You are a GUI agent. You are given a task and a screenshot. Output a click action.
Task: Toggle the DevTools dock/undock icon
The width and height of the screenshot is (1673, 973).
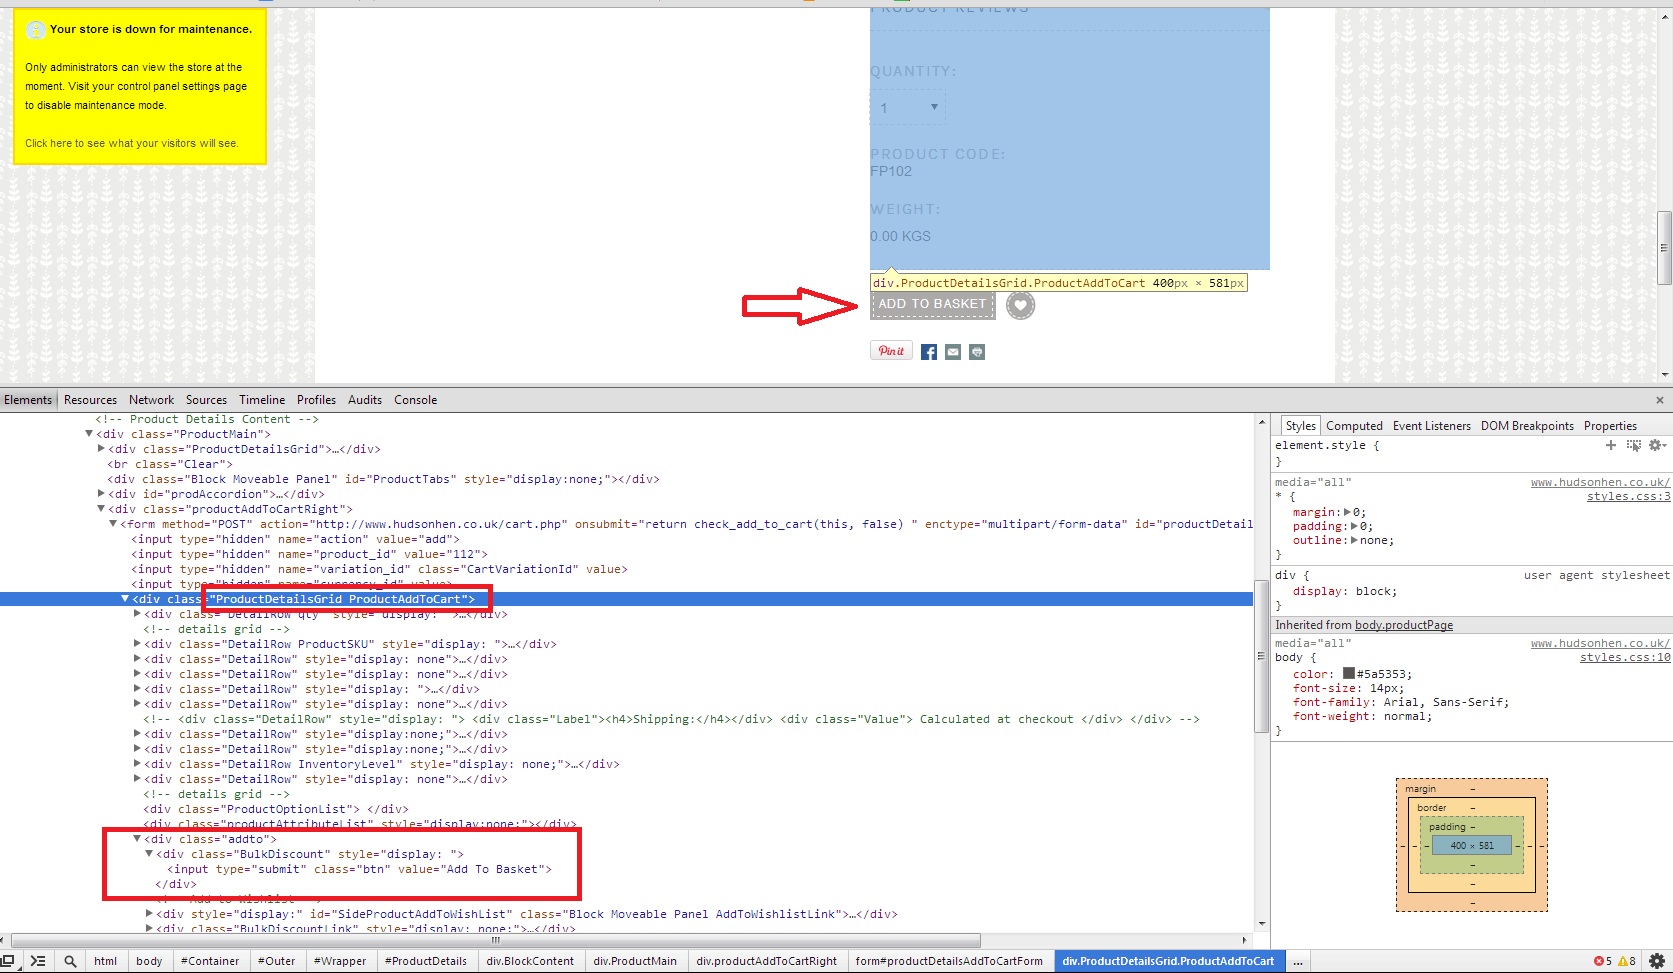click(x=9, y=961)
